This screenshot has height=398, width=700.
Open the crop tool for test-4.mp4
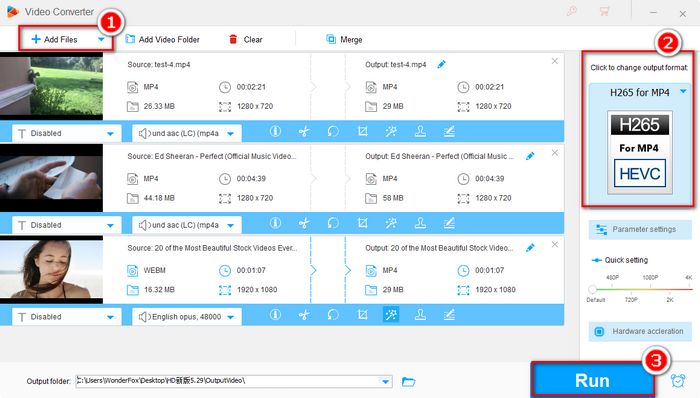point(362,131)
